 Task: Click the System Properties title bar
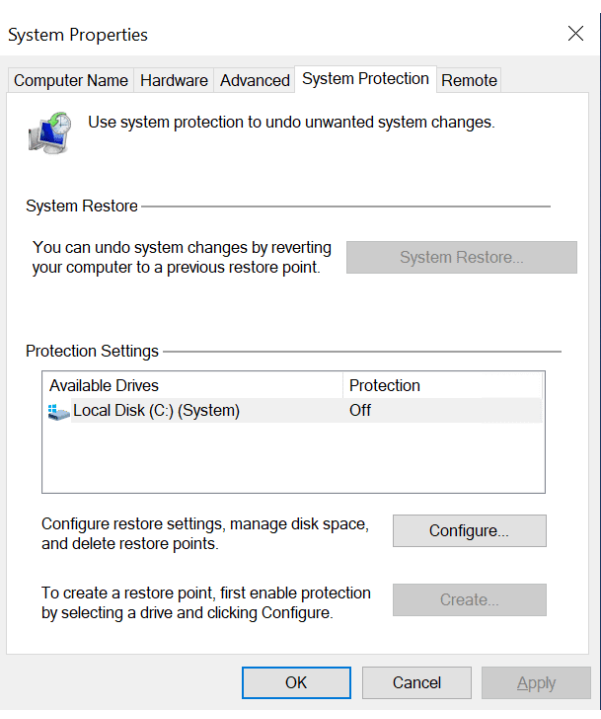point(250,34)
